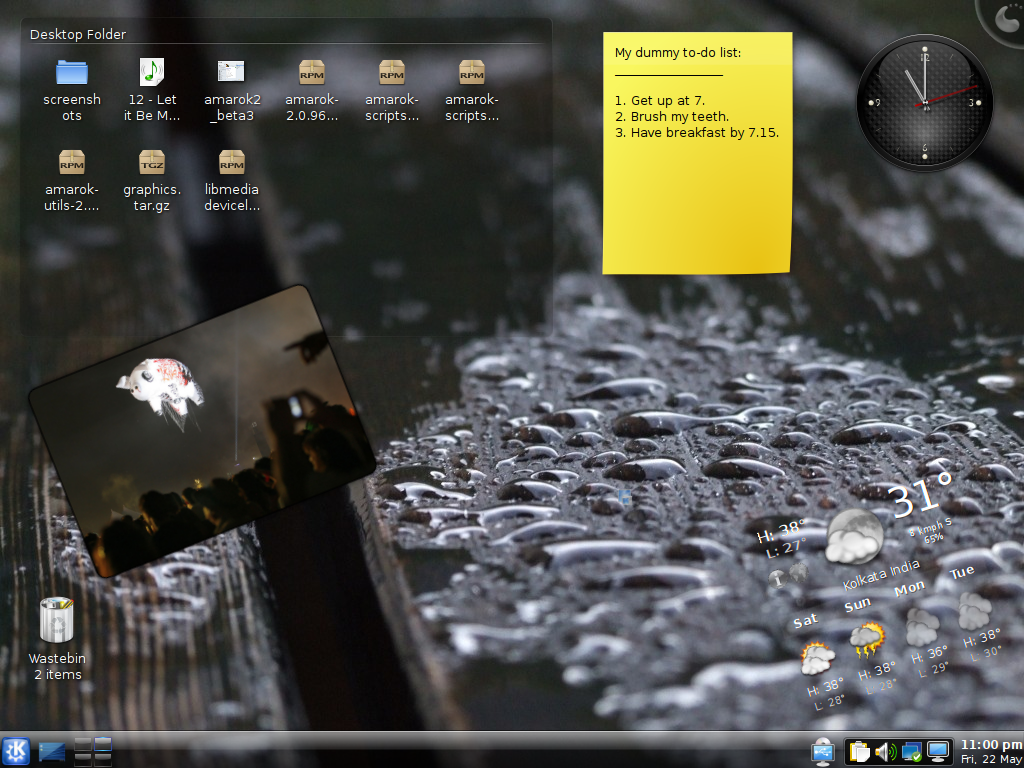Select the graphics.tar.gz archive
This screenshot has width=1024, height=768.
[152, 162]
